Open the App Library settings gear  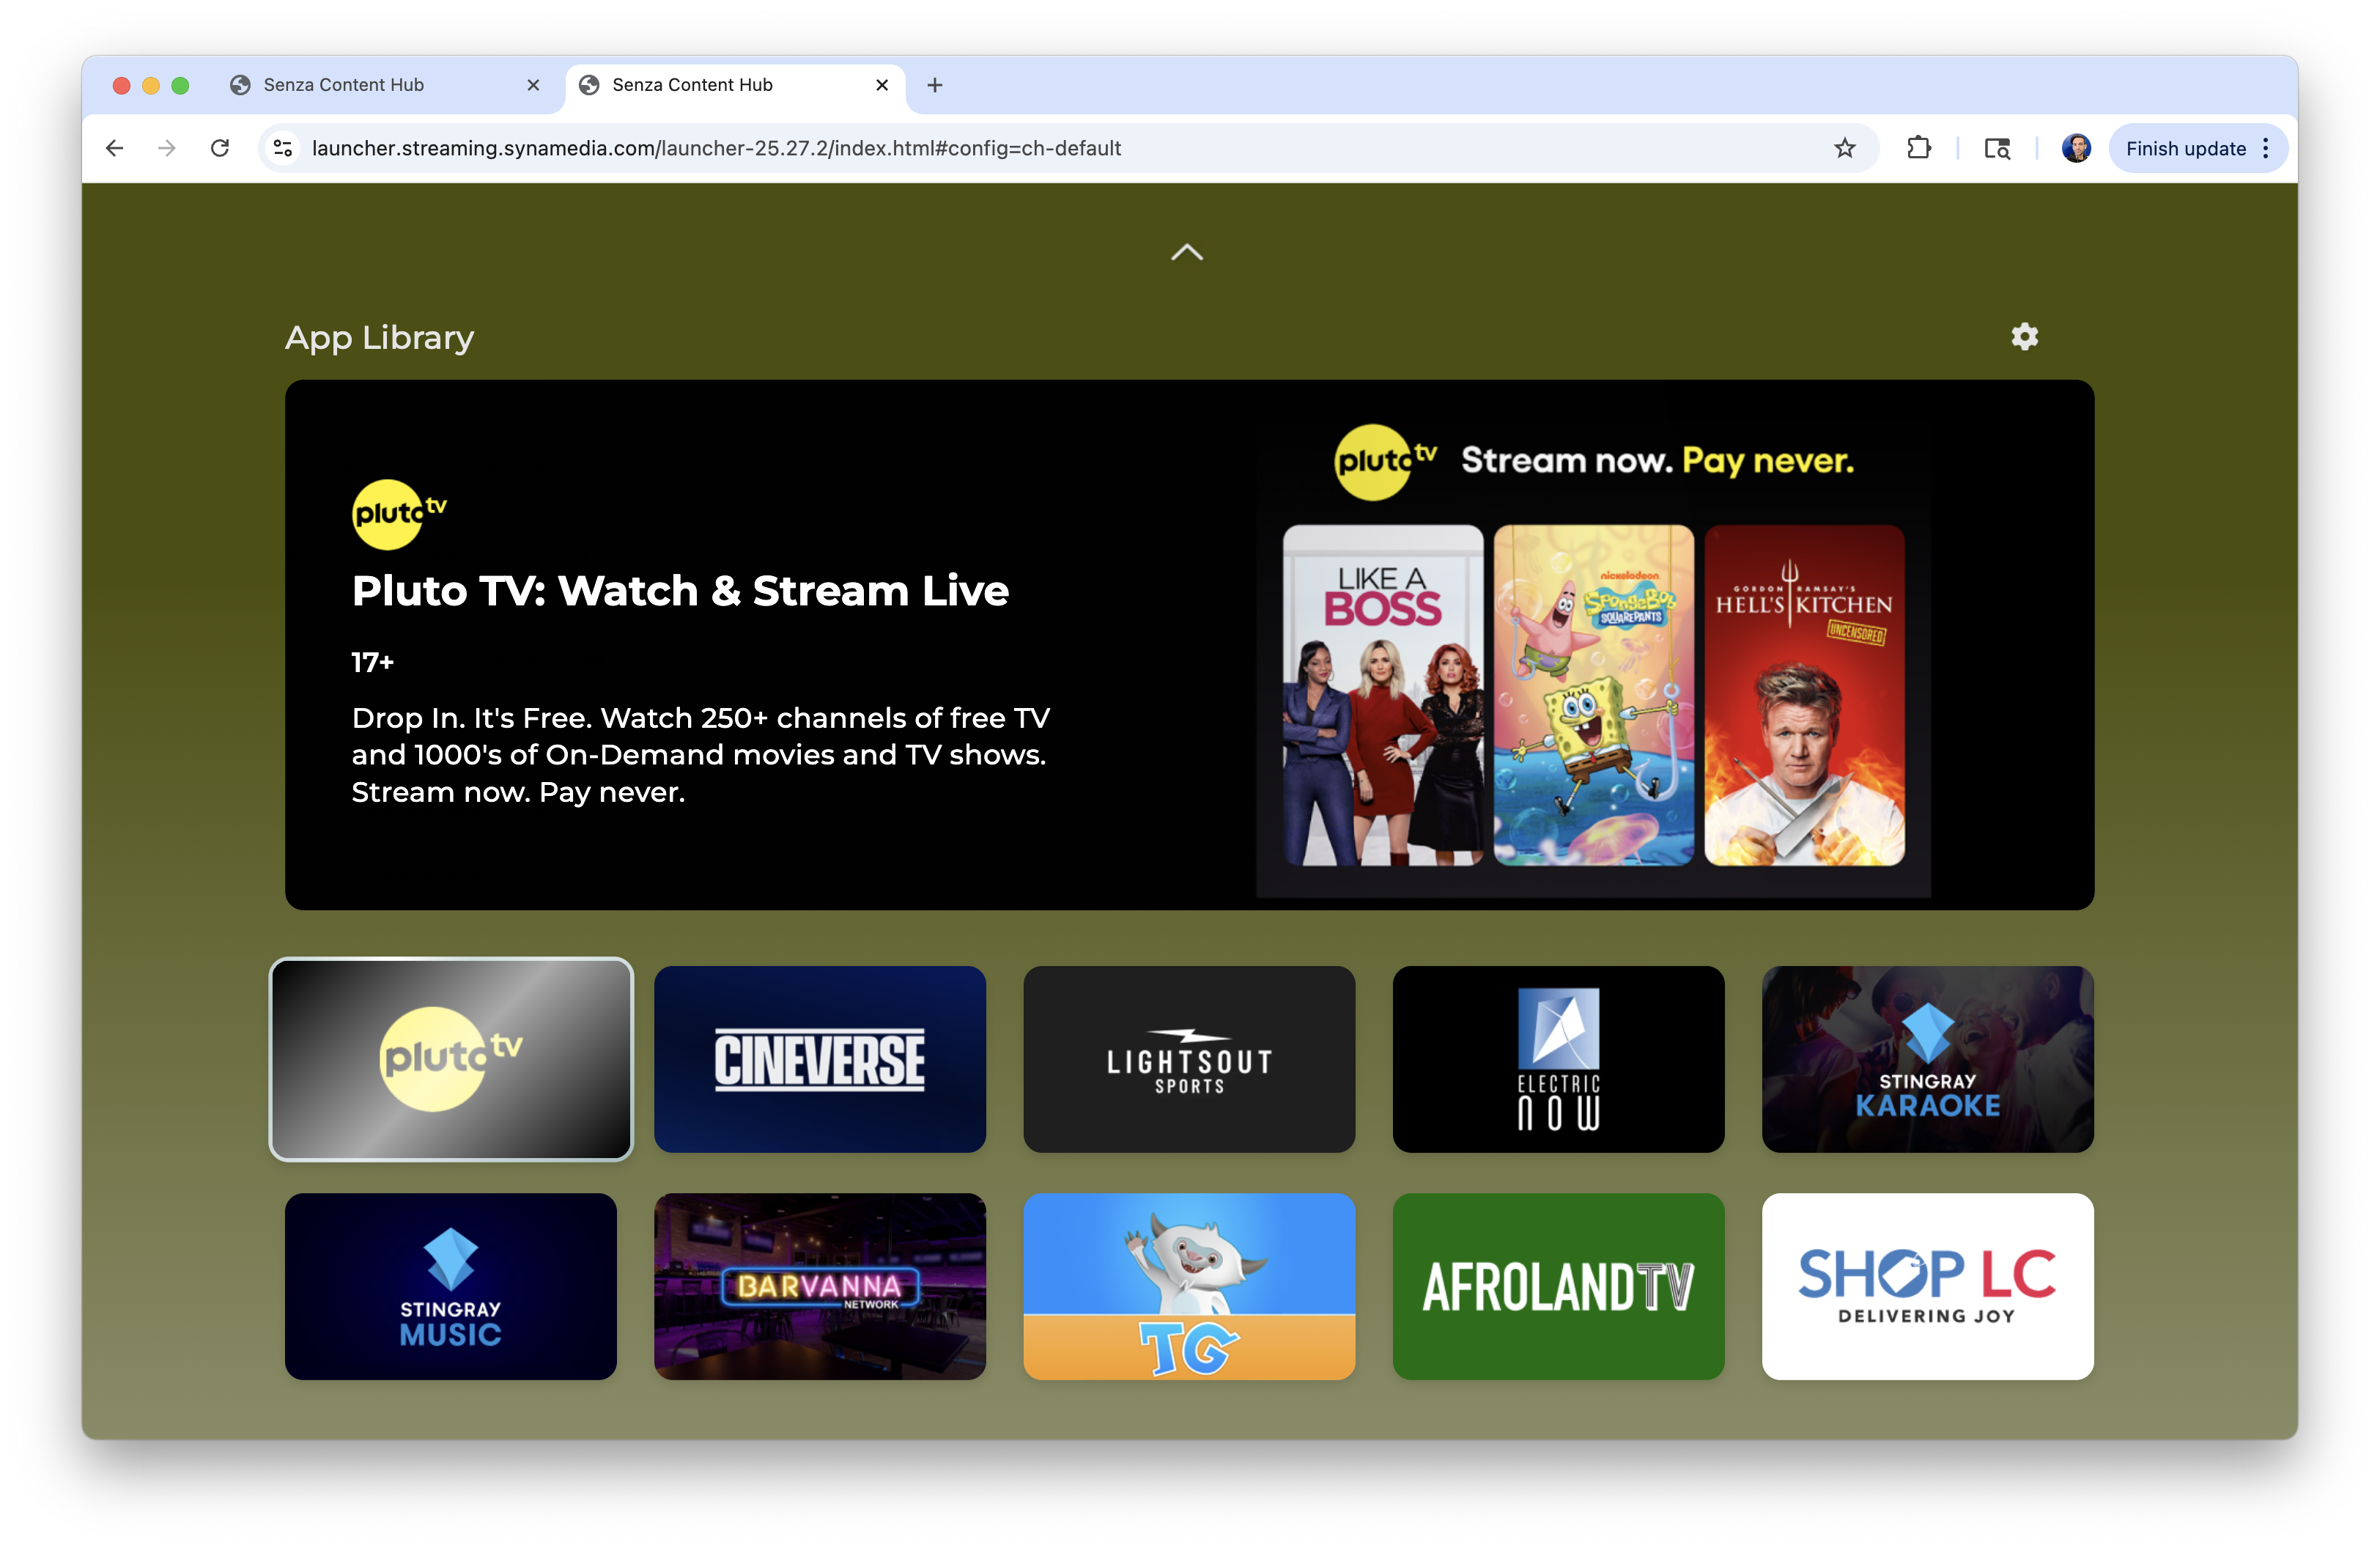(2024, 337)
